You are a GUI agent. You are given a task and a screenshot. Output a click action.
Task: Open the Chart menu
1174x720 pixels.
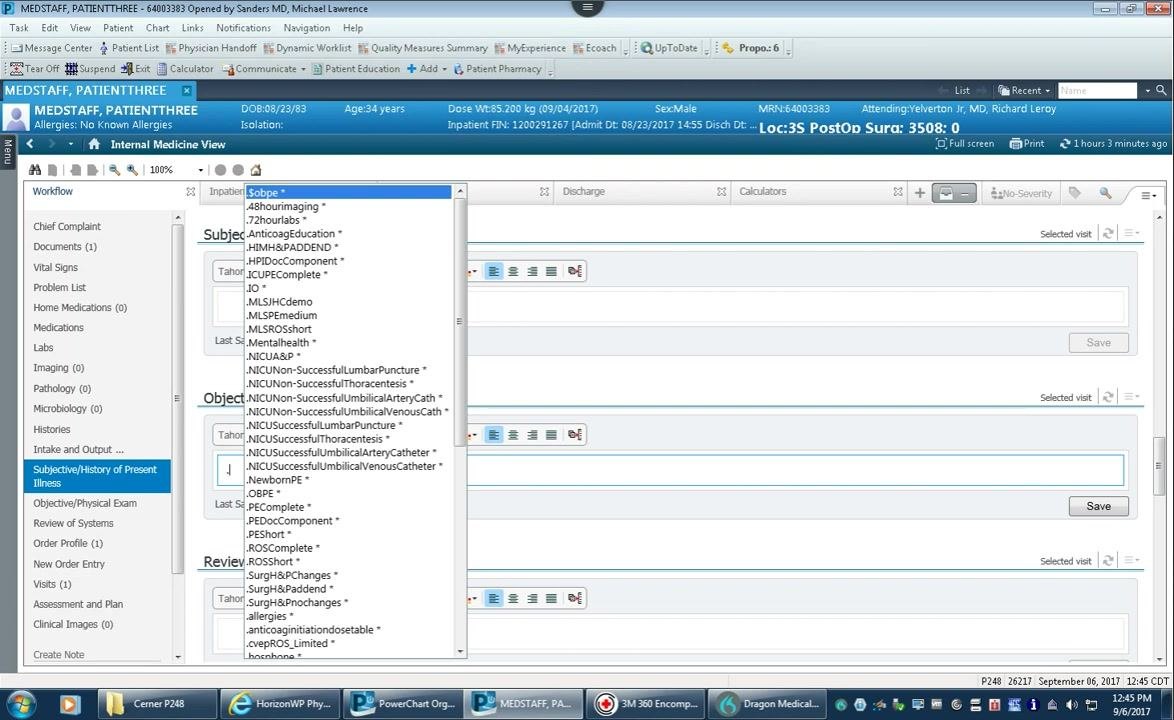click(157, 28)
